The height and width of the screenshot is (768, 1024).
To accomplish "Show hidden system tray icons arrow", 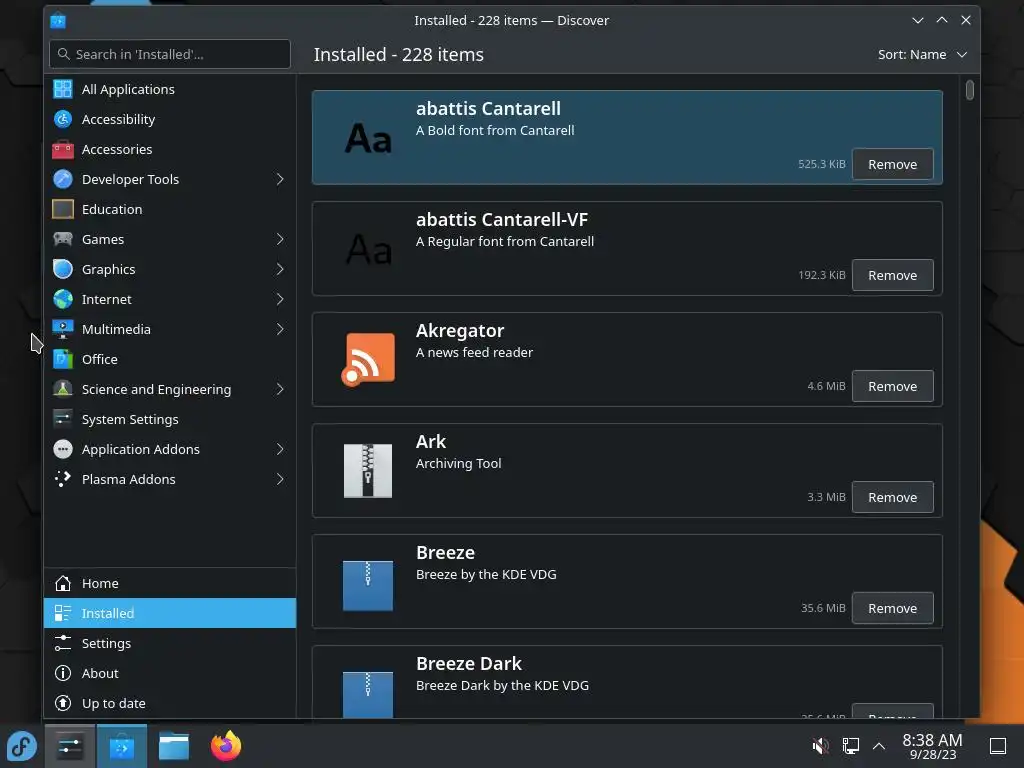I will point(879,746).
